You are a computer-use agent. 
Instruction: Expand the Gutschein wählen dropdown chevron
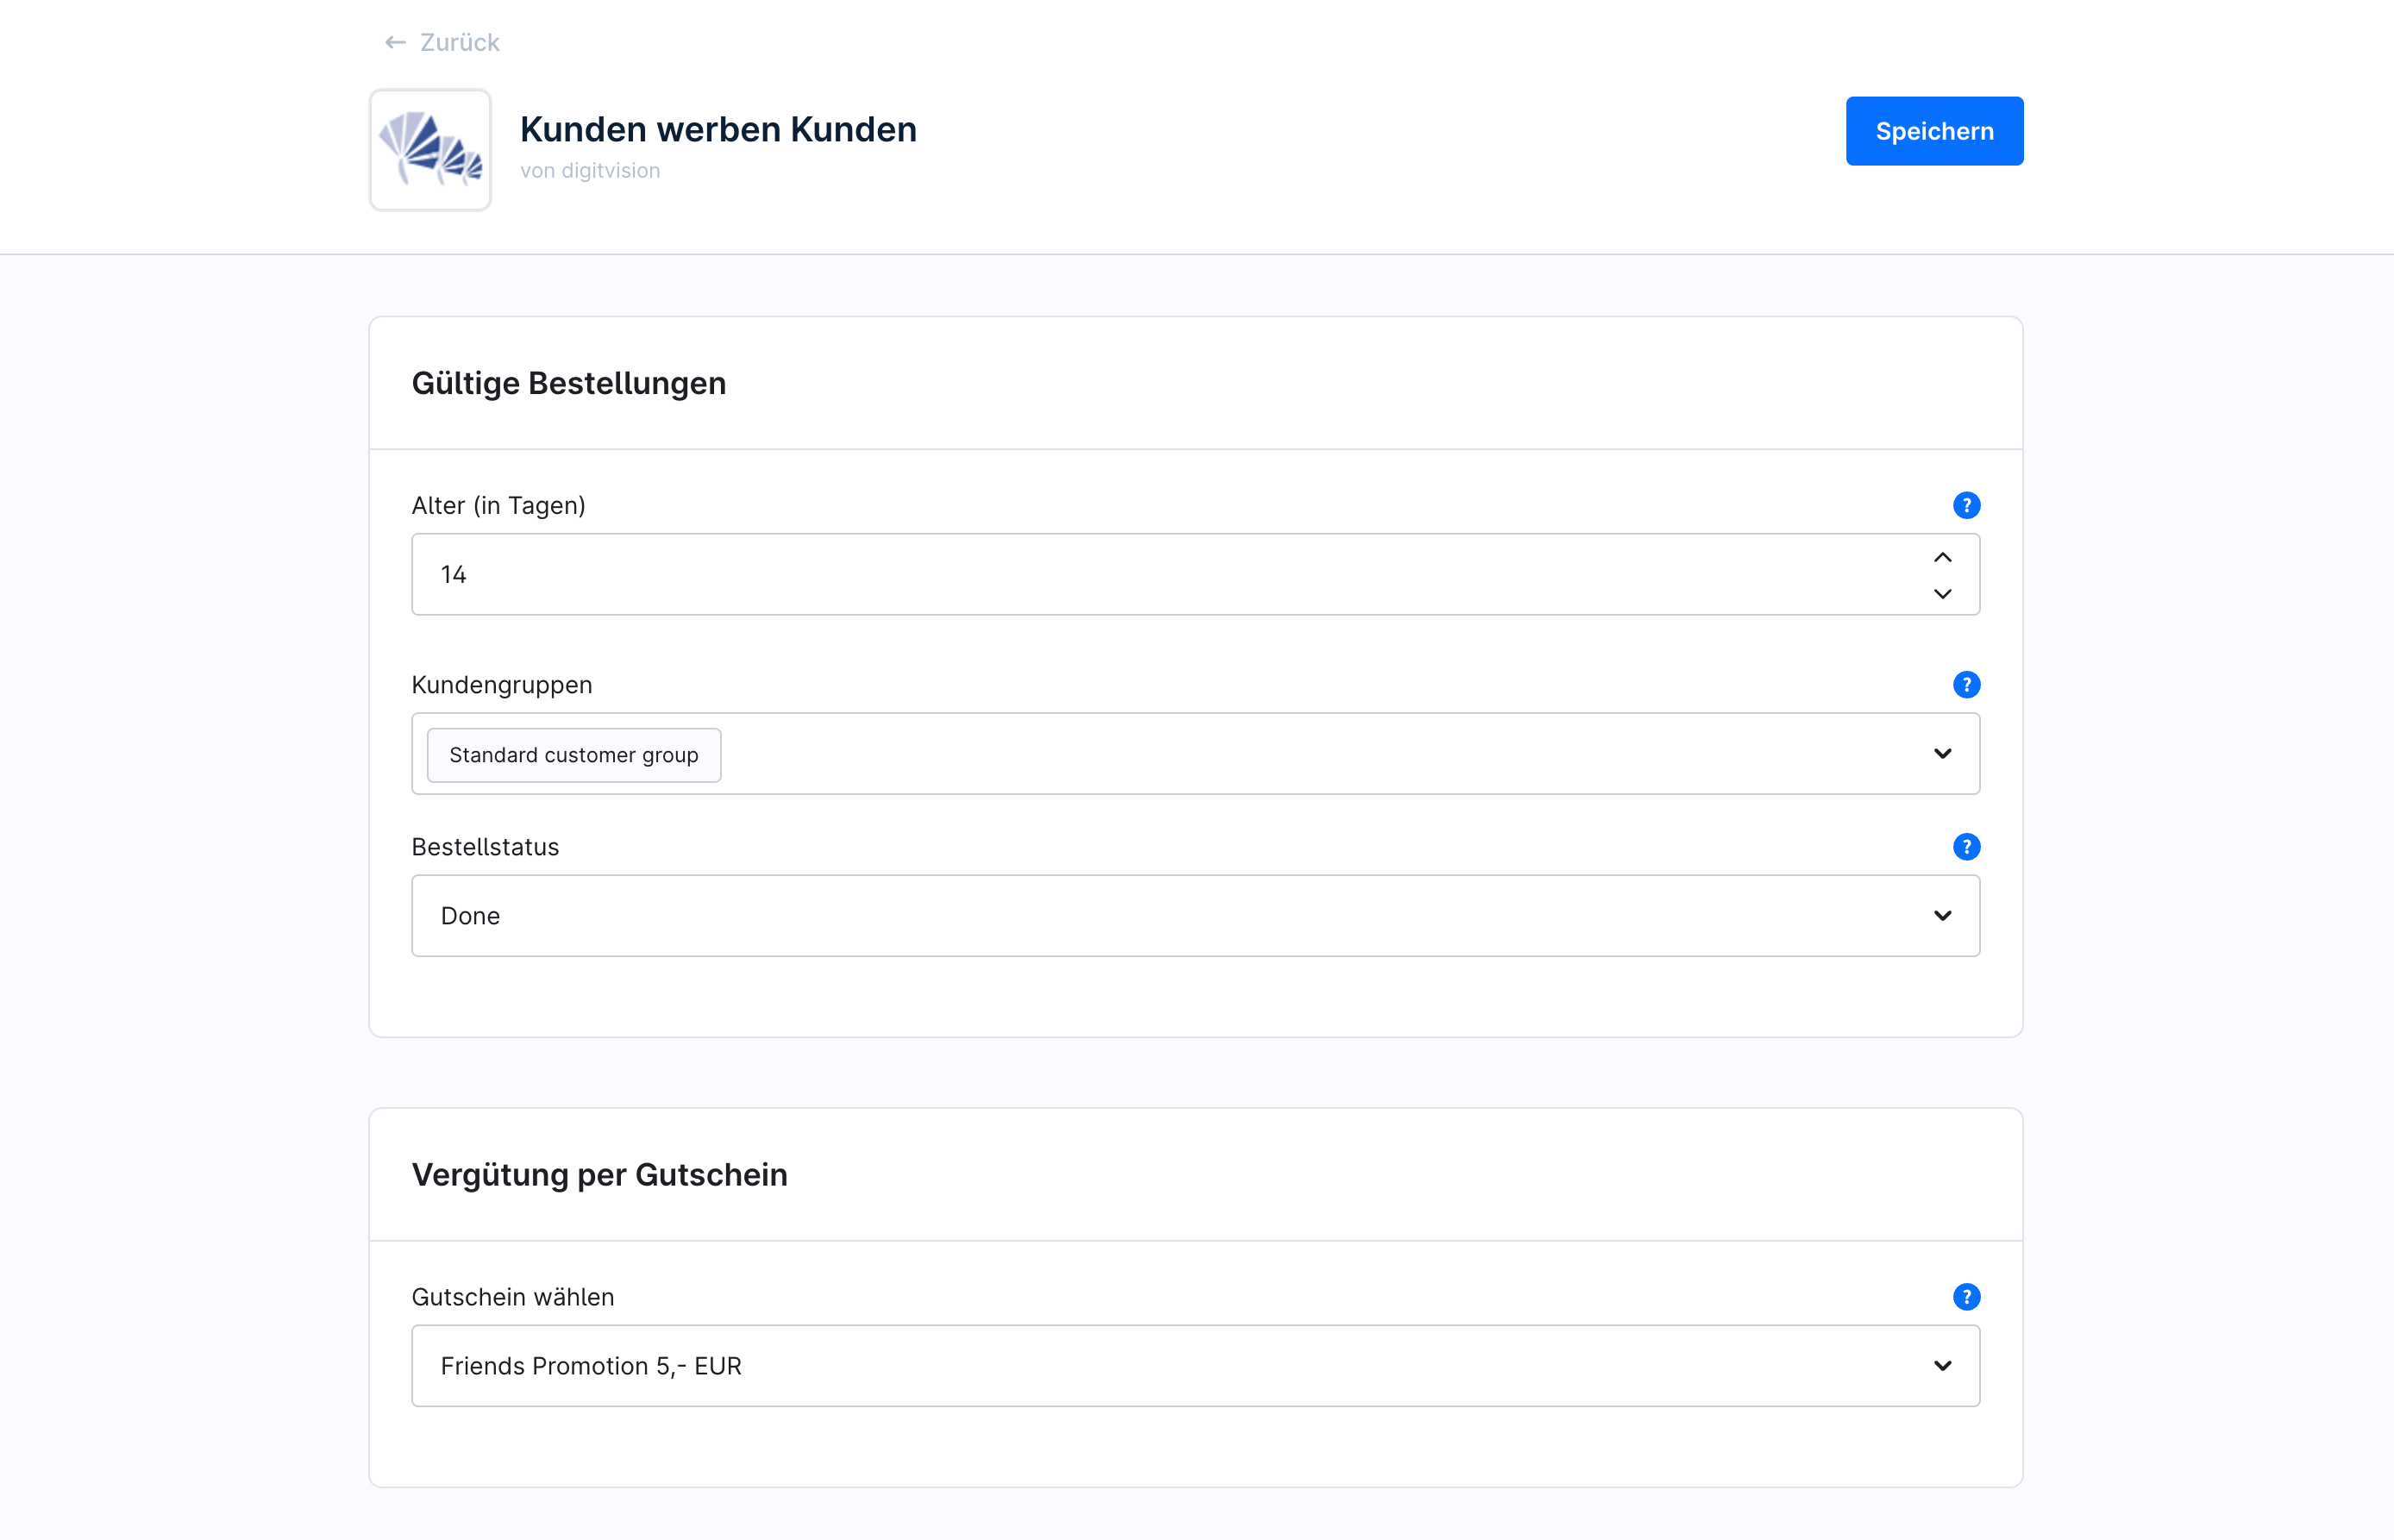(x=1942, y=1365)
